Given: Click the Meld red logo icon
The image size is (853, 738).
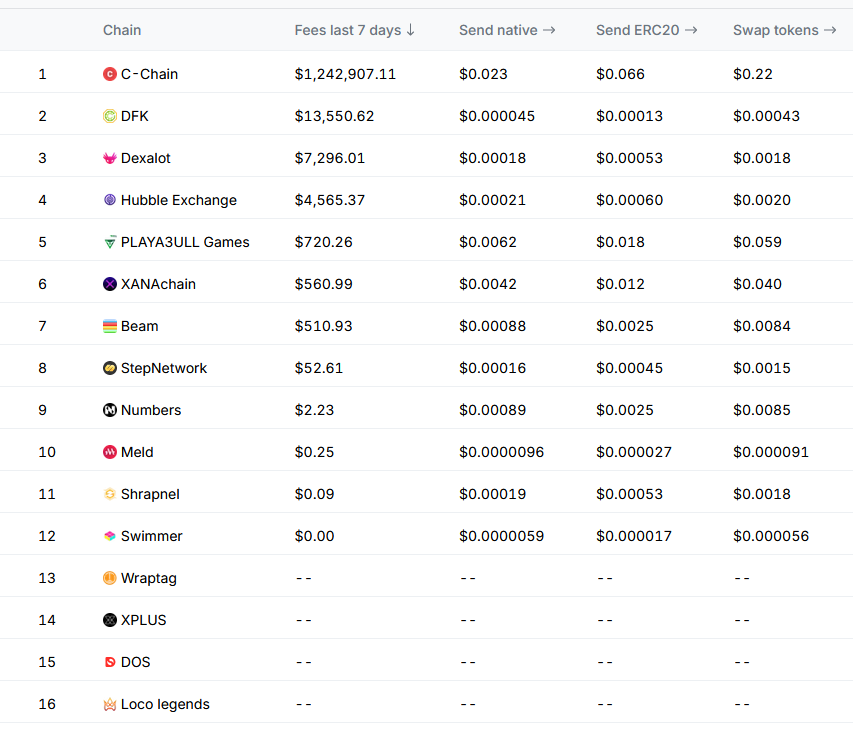Looking at the screenshot, I should [x=110, y=452].
